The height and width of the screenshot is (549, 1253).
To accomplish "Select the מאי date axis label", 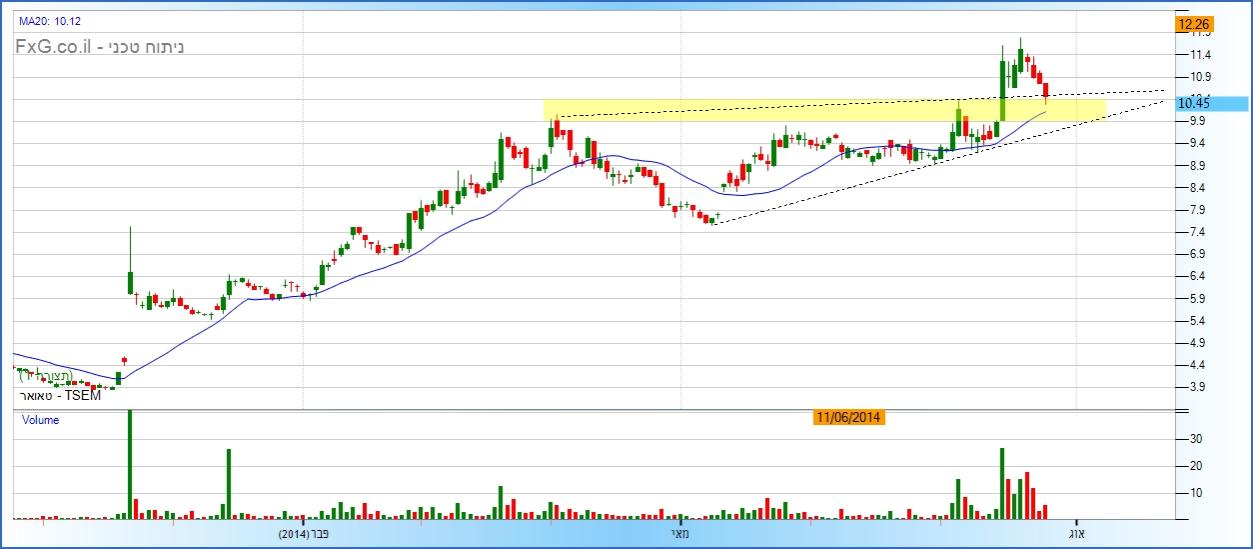I will point(679,535).
